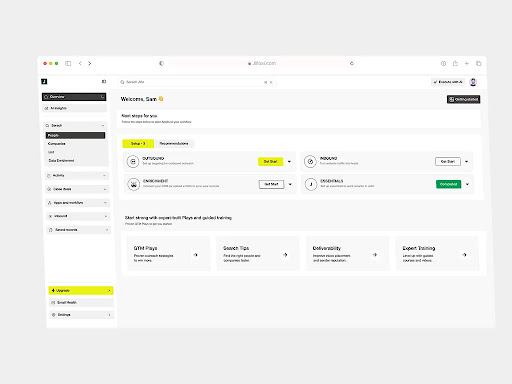Screen dimensions: 512x384
Task: Open the browser downloads icon
Action: click(x=443, y=63)
